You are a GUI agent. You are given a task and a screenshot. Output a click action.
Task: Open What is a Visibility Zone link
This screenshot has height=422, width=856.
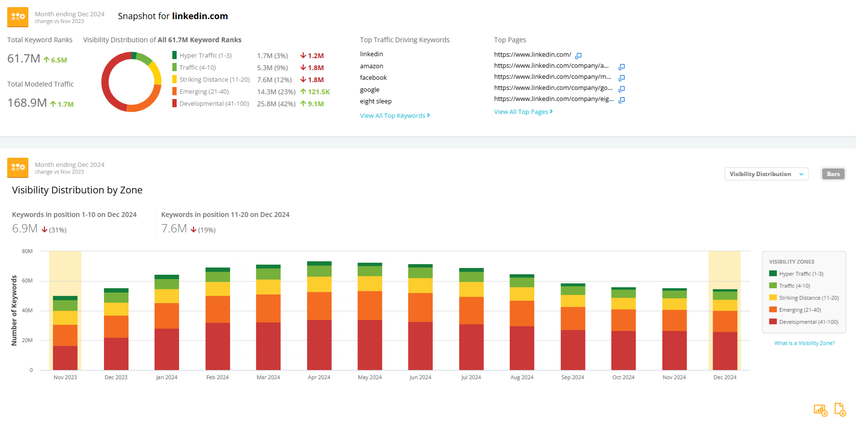pos(804,343)
